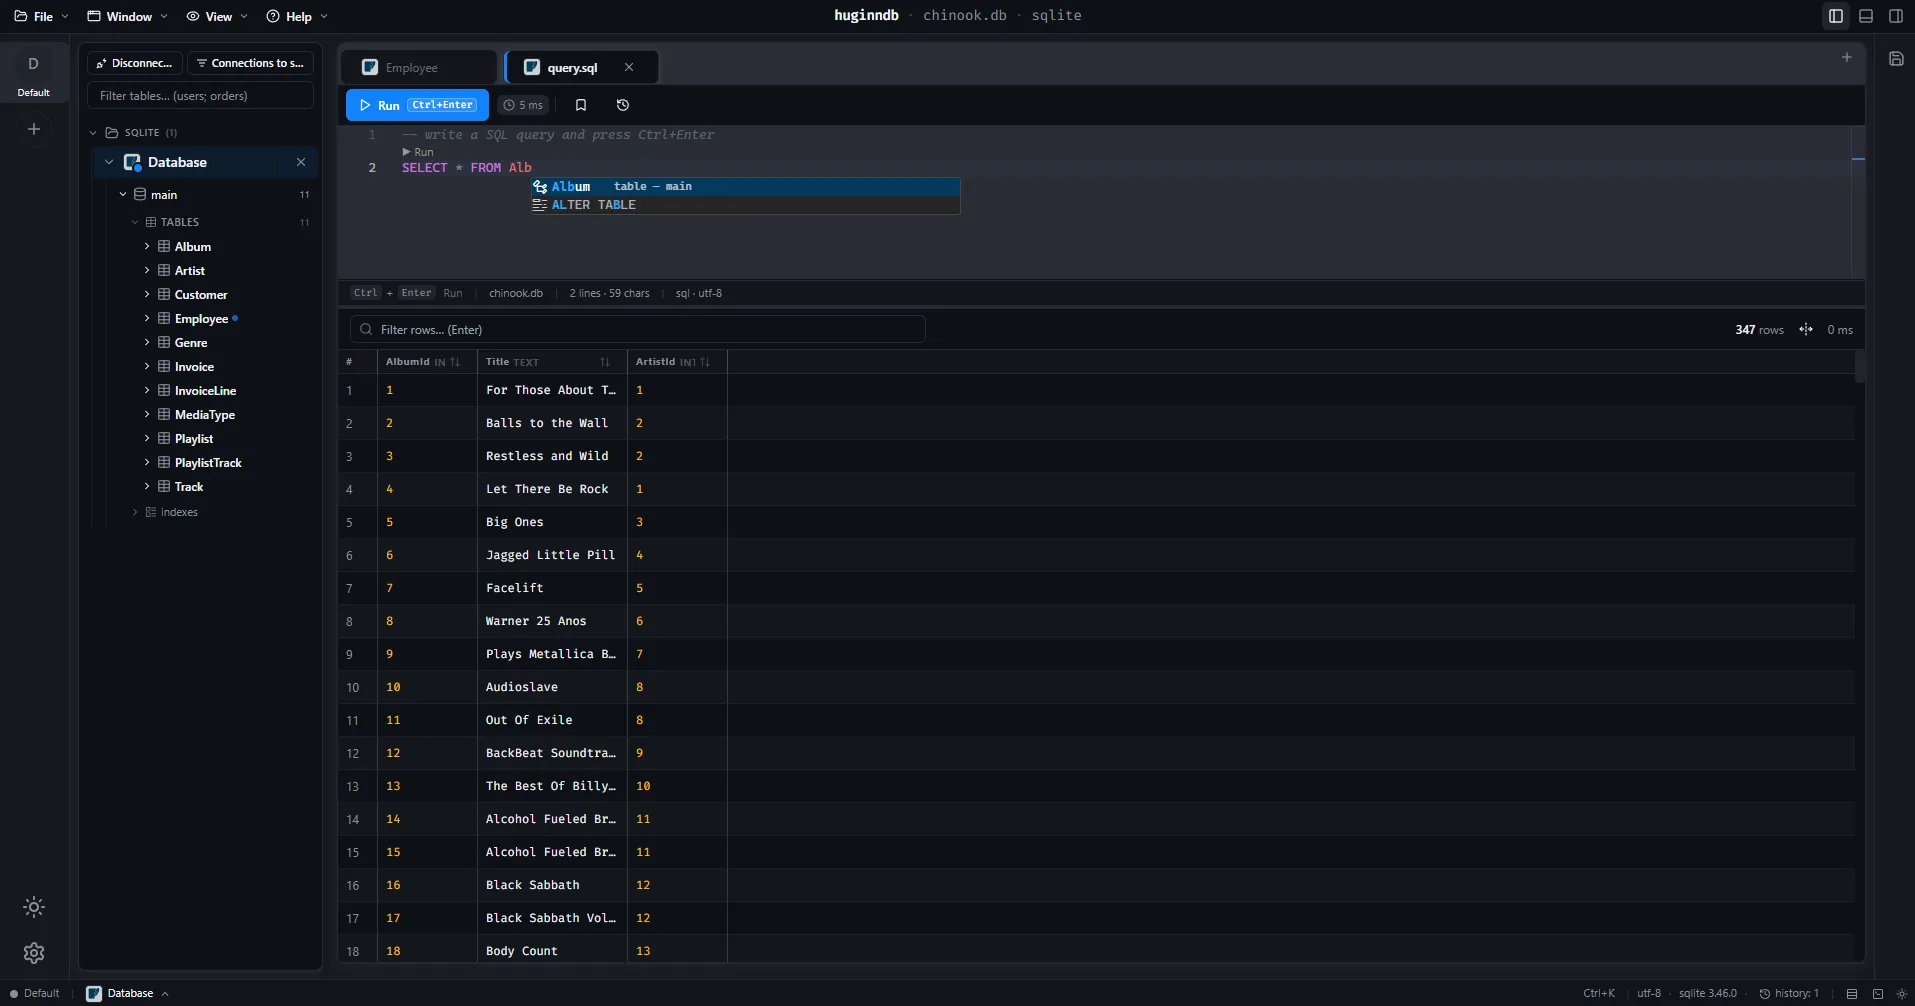Image resolution: width=1915 pixels, height=1006 pixels.
Task: Open settings gear in left rail
Action: click(34, 953)
